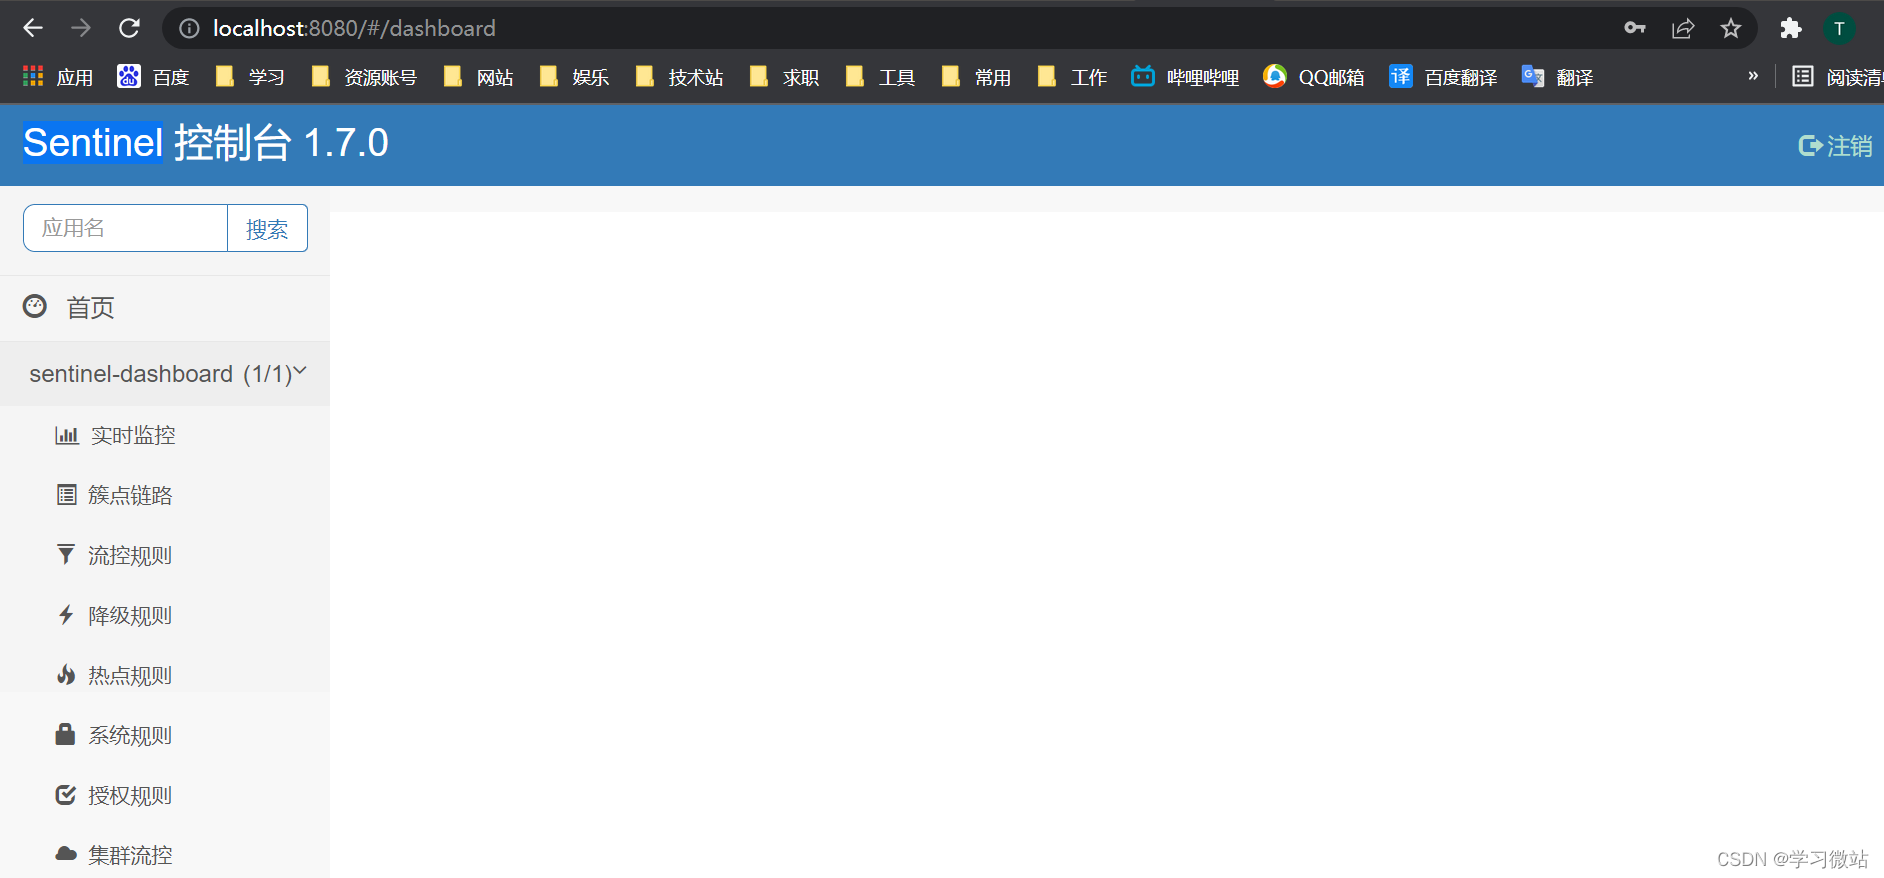Image resolution: width=1884 pixels, height=878 pixels.
Task: Open saved passwords key icon
Action: point(1635,28)
